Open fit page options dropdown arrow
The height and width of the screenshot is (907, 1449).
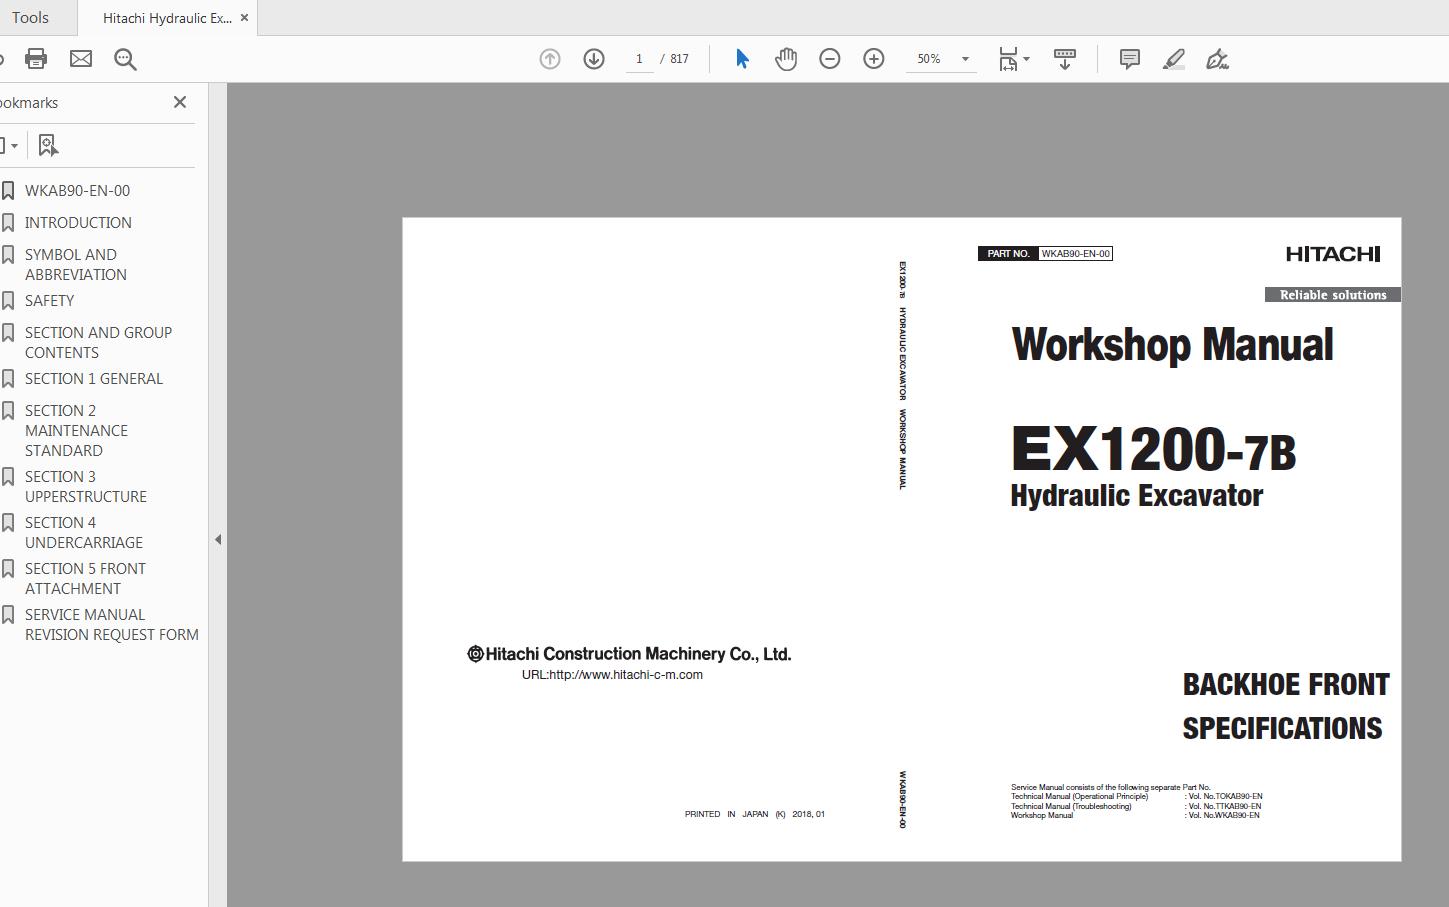1026,59
